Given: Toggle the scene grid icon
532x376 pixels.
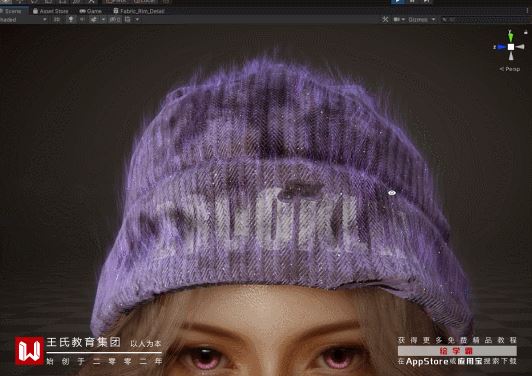Looking at the screenshot, I should (128, 20).
